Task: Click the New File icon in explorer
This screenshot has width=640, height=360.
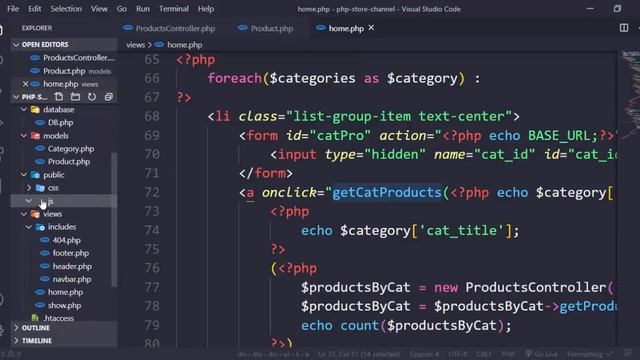Action: 59,97
